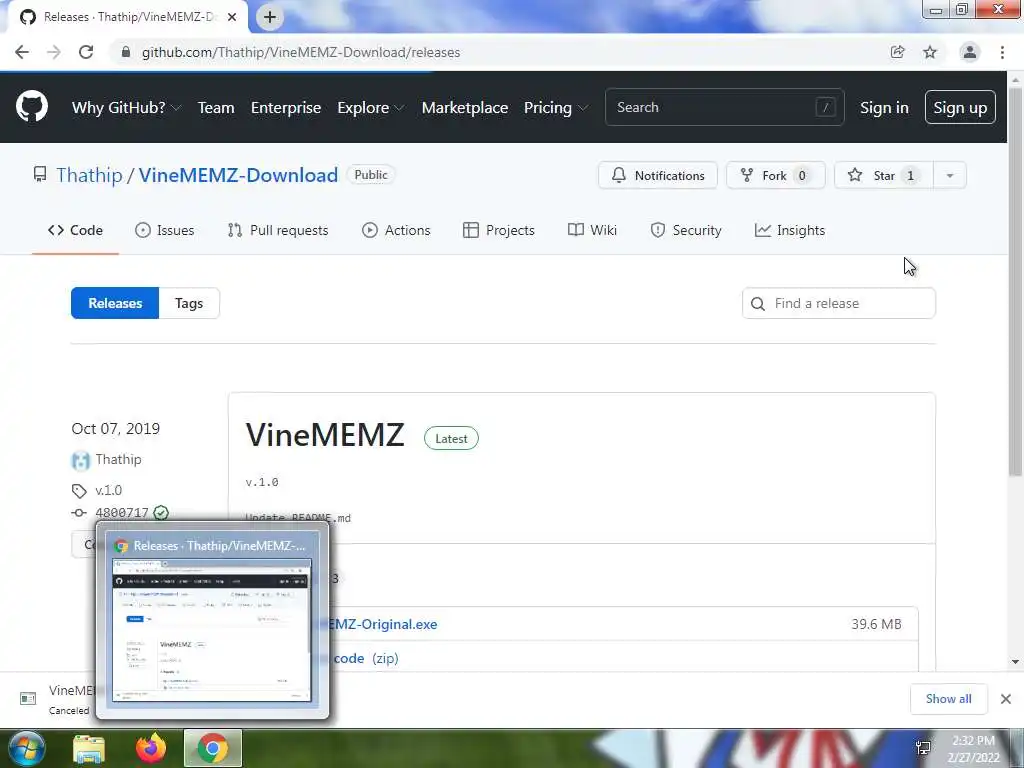1024x768 pixels.
Task: Open Enterprise in top navigation
Action: click(x=286, y=107)
